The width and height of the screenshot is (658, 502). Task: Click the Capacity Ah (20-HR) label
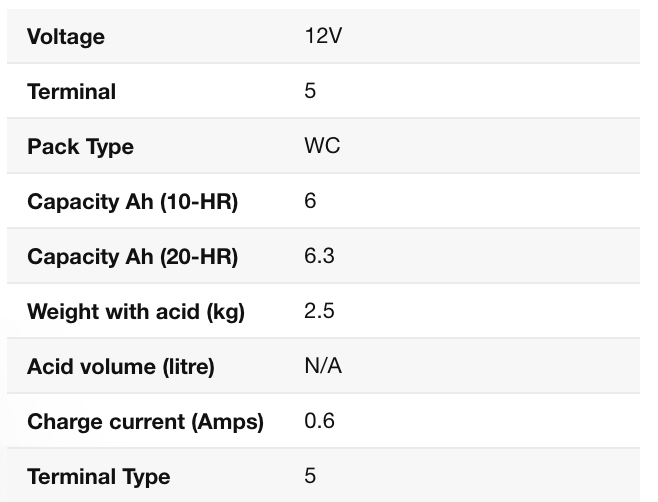(132, 257)
